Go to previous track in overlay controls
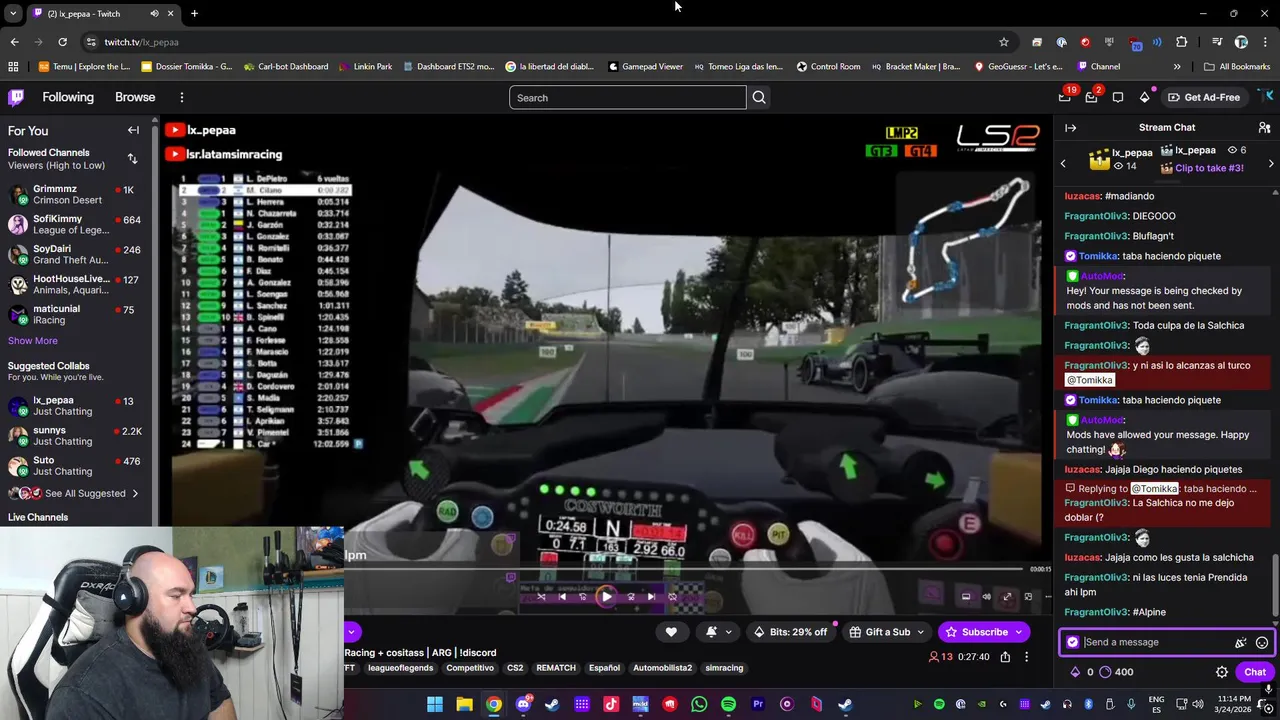This screenshot has width=1280, height=720. click(562, 597)
